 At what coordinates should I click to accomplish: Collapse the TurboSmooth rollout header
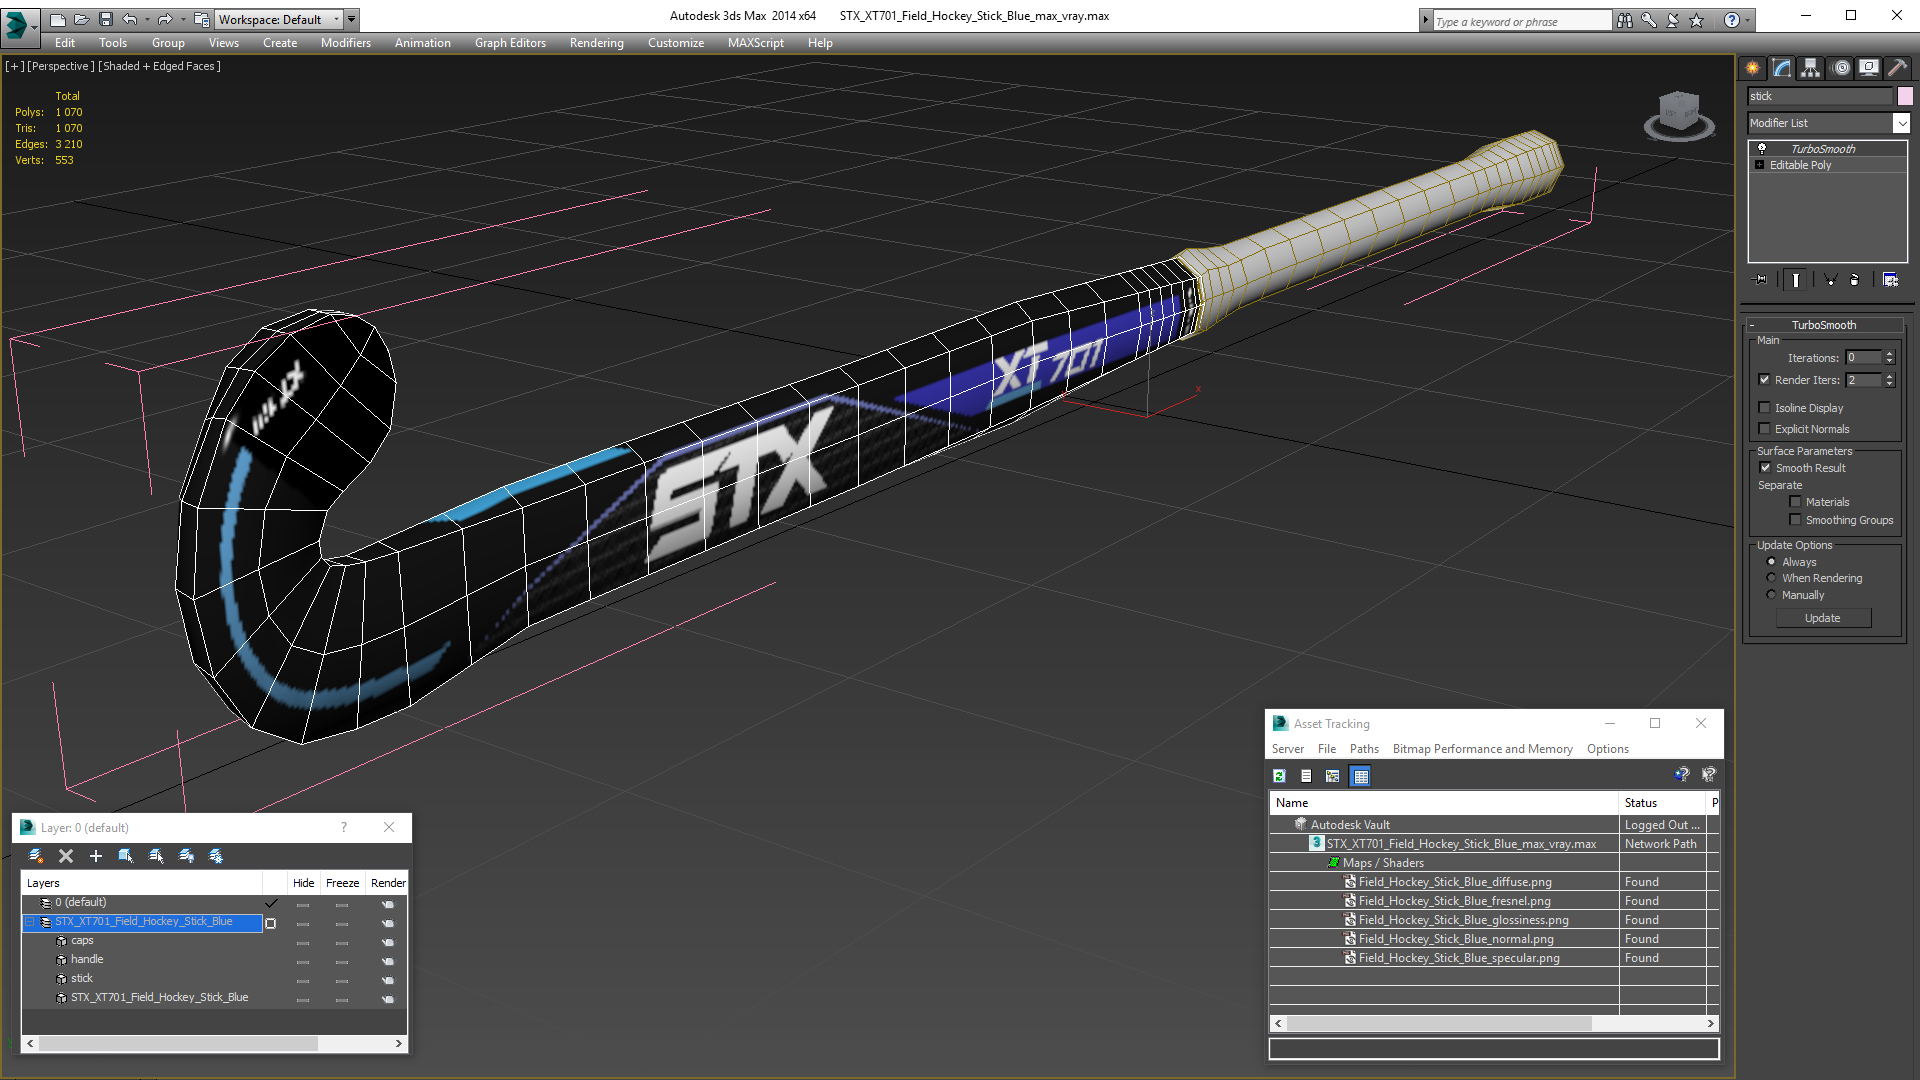pyautogui.click(x=1824, y=325)
